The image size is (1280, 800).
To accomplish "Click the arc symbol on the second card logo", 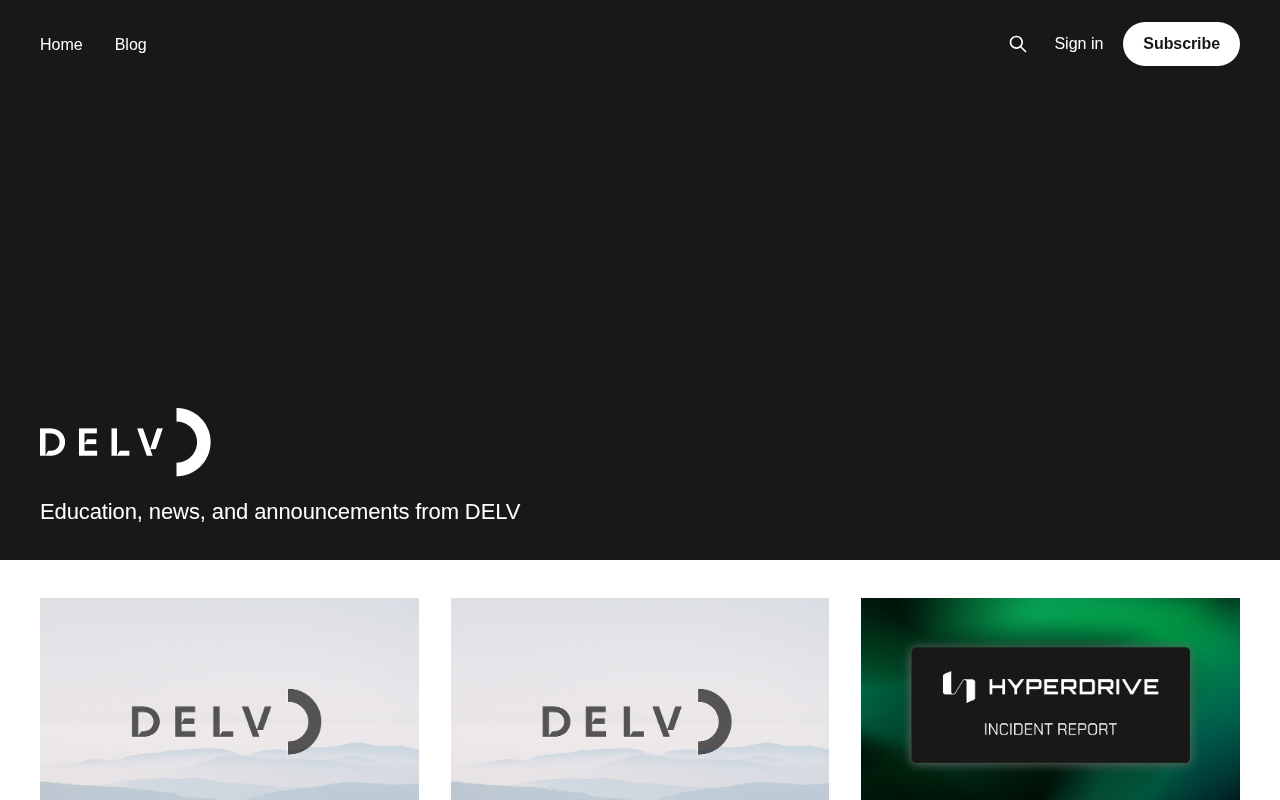I will tap(715, 721).
